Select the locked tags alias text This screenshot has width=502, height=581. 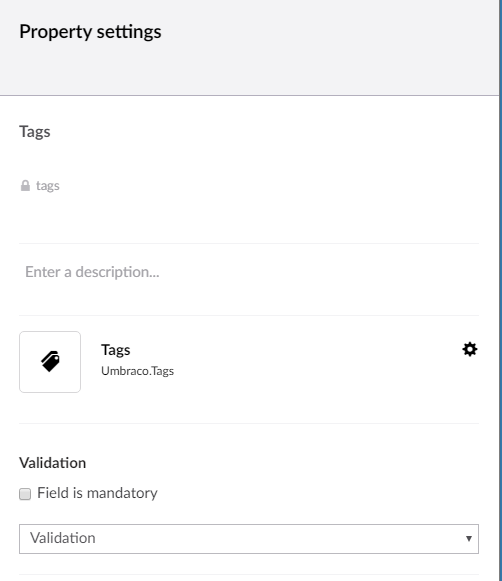tap(48, 186)
